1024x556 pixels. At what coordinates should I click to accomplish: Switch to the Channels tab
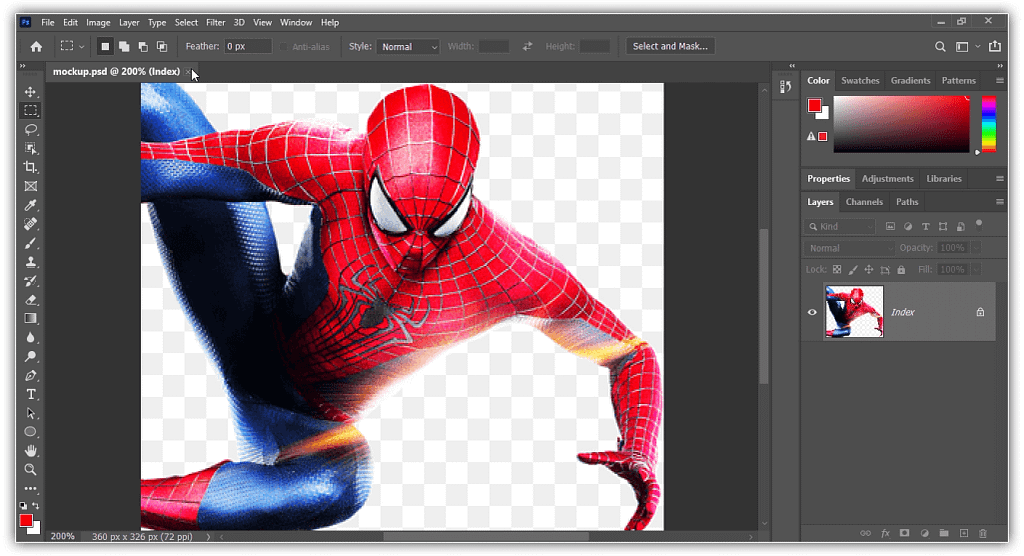tap(864, 202)
